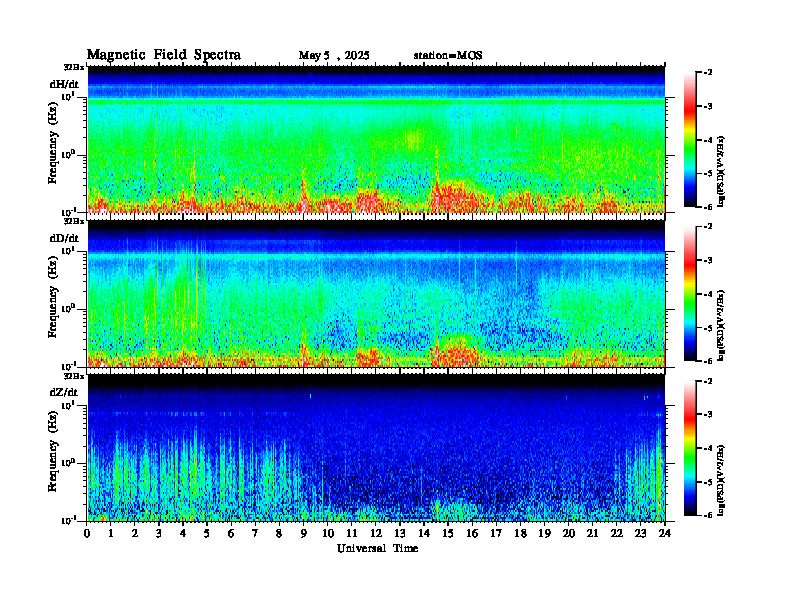Image resolution: width=792 pixels, height=612 pixels.
Task: Click the log(PSD) label of dD/dt color bar
Action: coord(722,326)
